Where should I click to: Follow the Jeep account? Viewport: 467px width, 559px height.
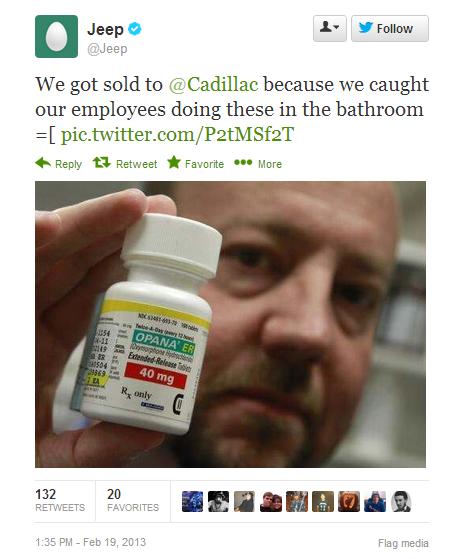tap(390, 28)
